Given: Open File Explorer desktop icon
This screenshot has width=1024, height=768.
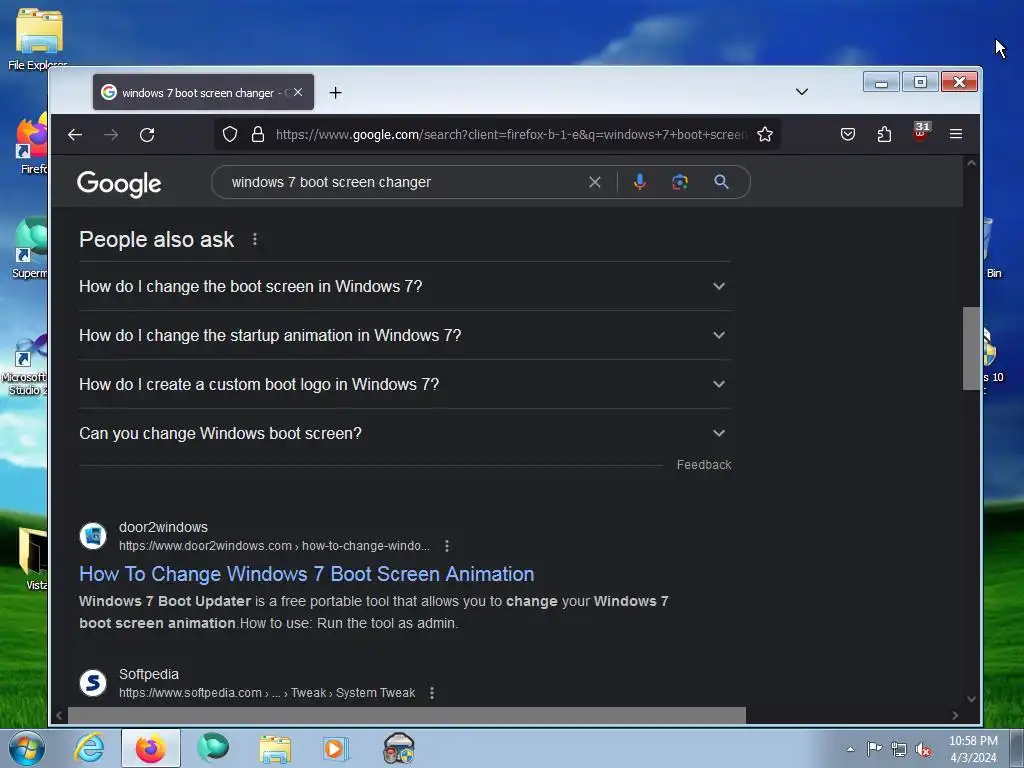Looking at the screenshot, I should pos(38,39).
